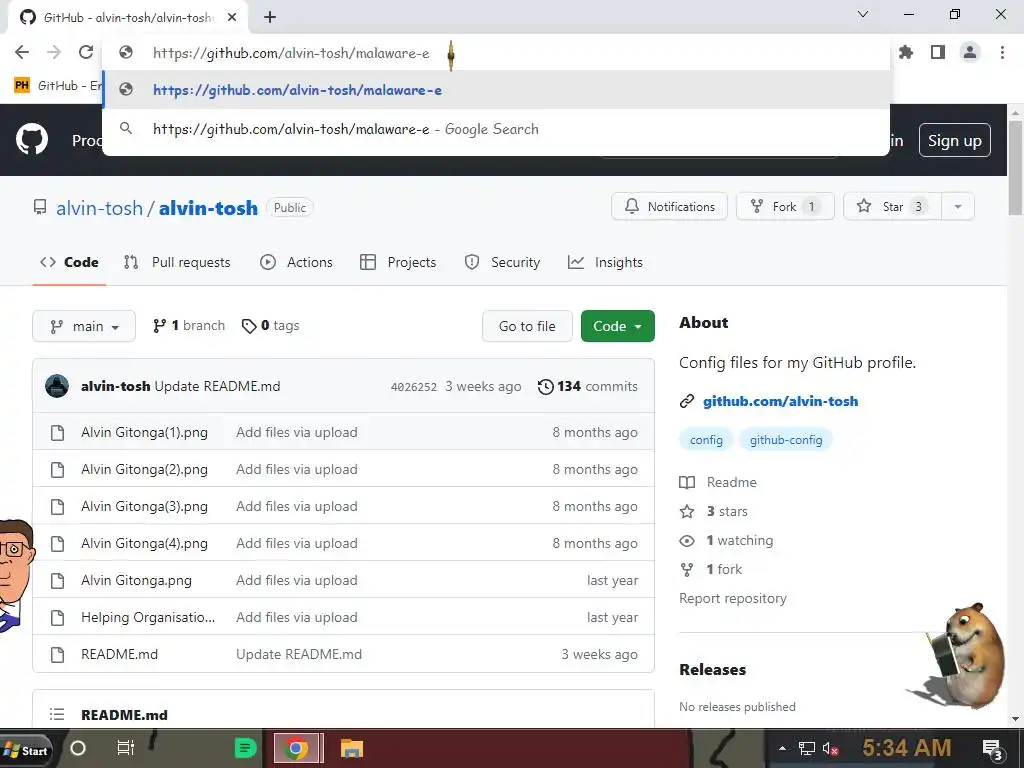Open the main branch dropdown
1024x768 pixels.
(84, 326)
